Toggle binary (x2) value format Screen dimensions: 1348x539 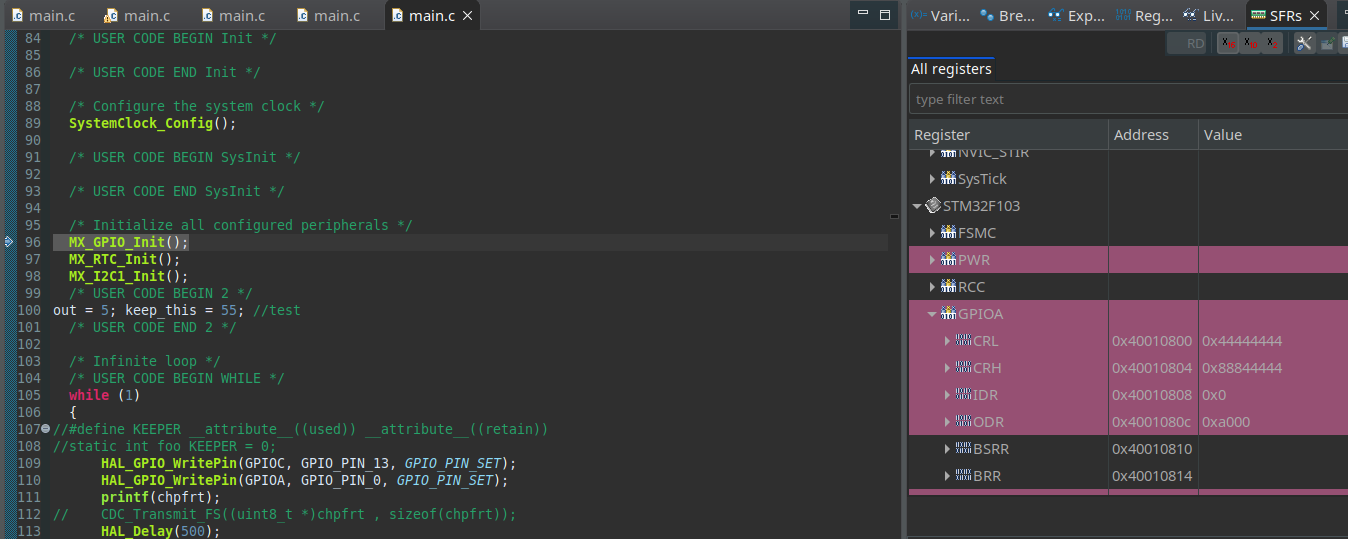coord(1271,43)
